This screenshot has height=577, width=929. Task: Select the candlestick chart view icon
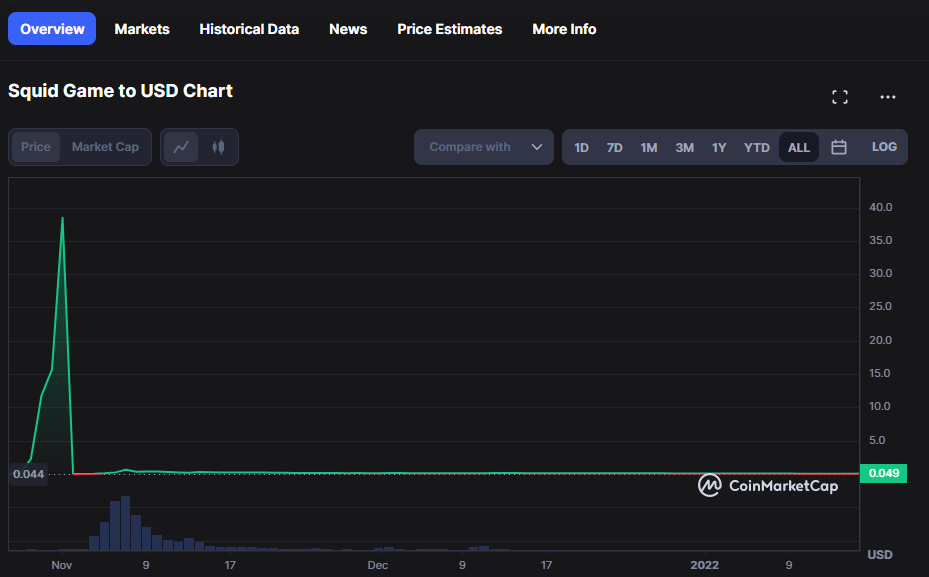pos(218,147)
